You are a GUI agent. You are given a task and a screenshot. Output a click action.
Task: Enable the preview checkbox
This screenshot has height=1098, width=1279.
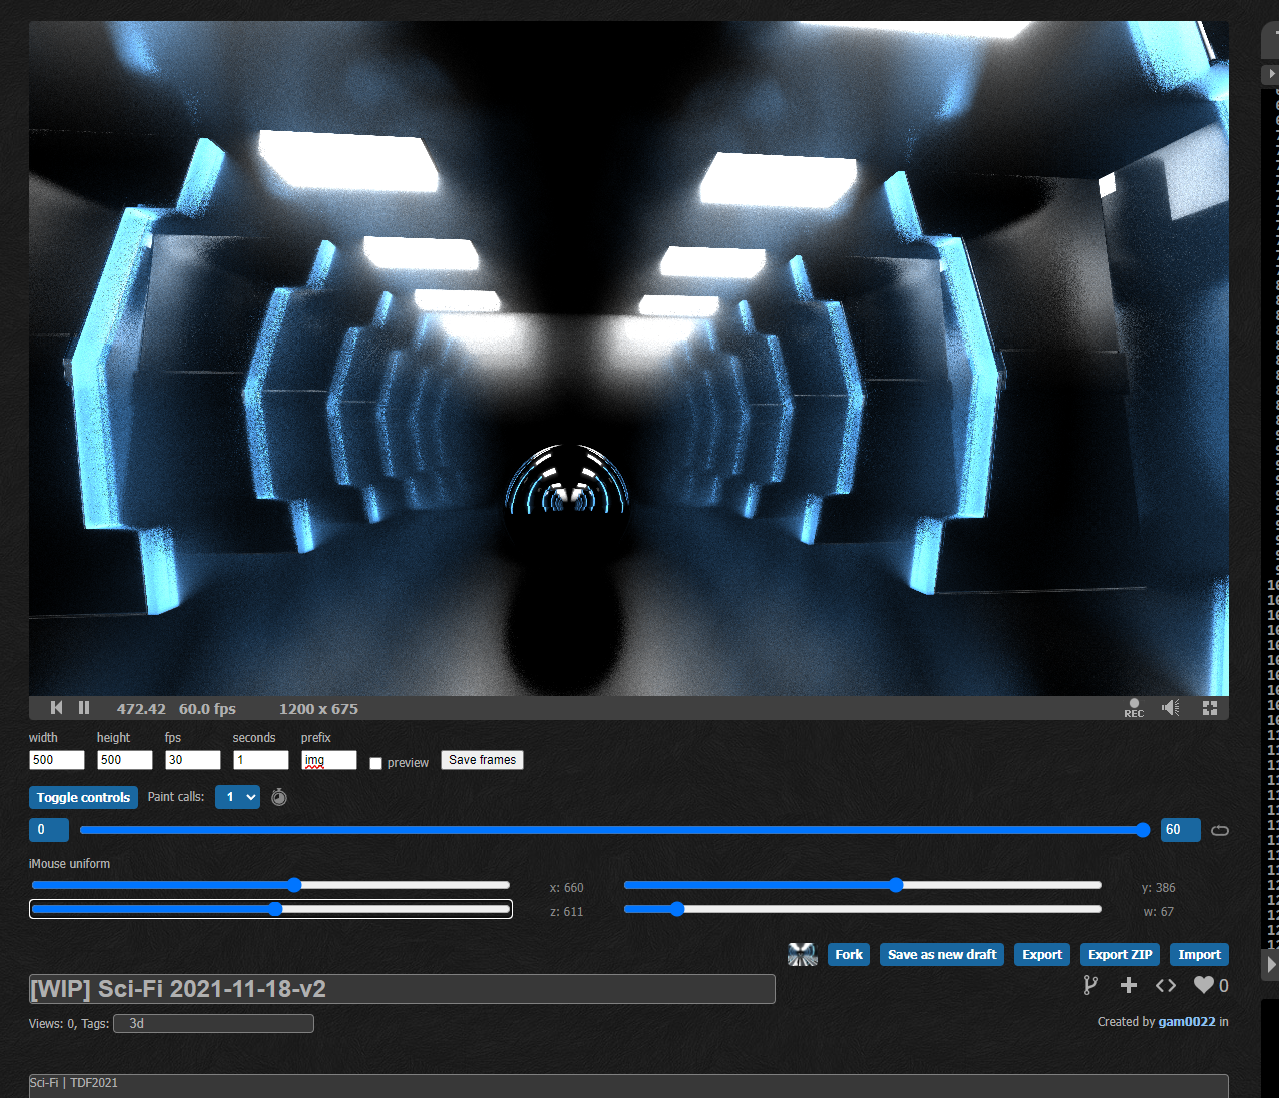tap(375, 763)
